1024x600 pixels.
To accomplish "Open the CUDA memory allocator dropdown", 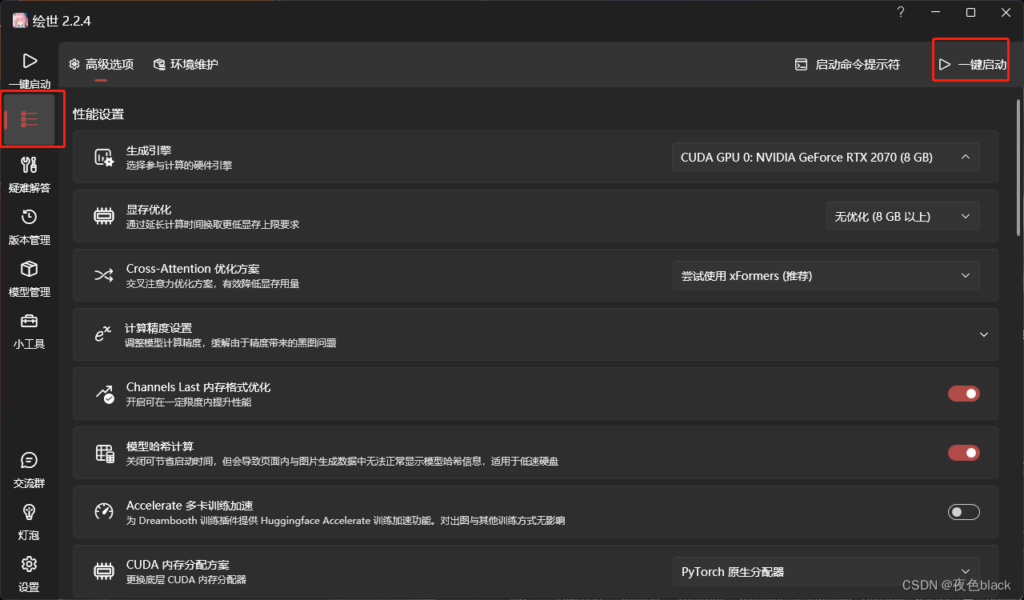I will (x=826, y=571).
